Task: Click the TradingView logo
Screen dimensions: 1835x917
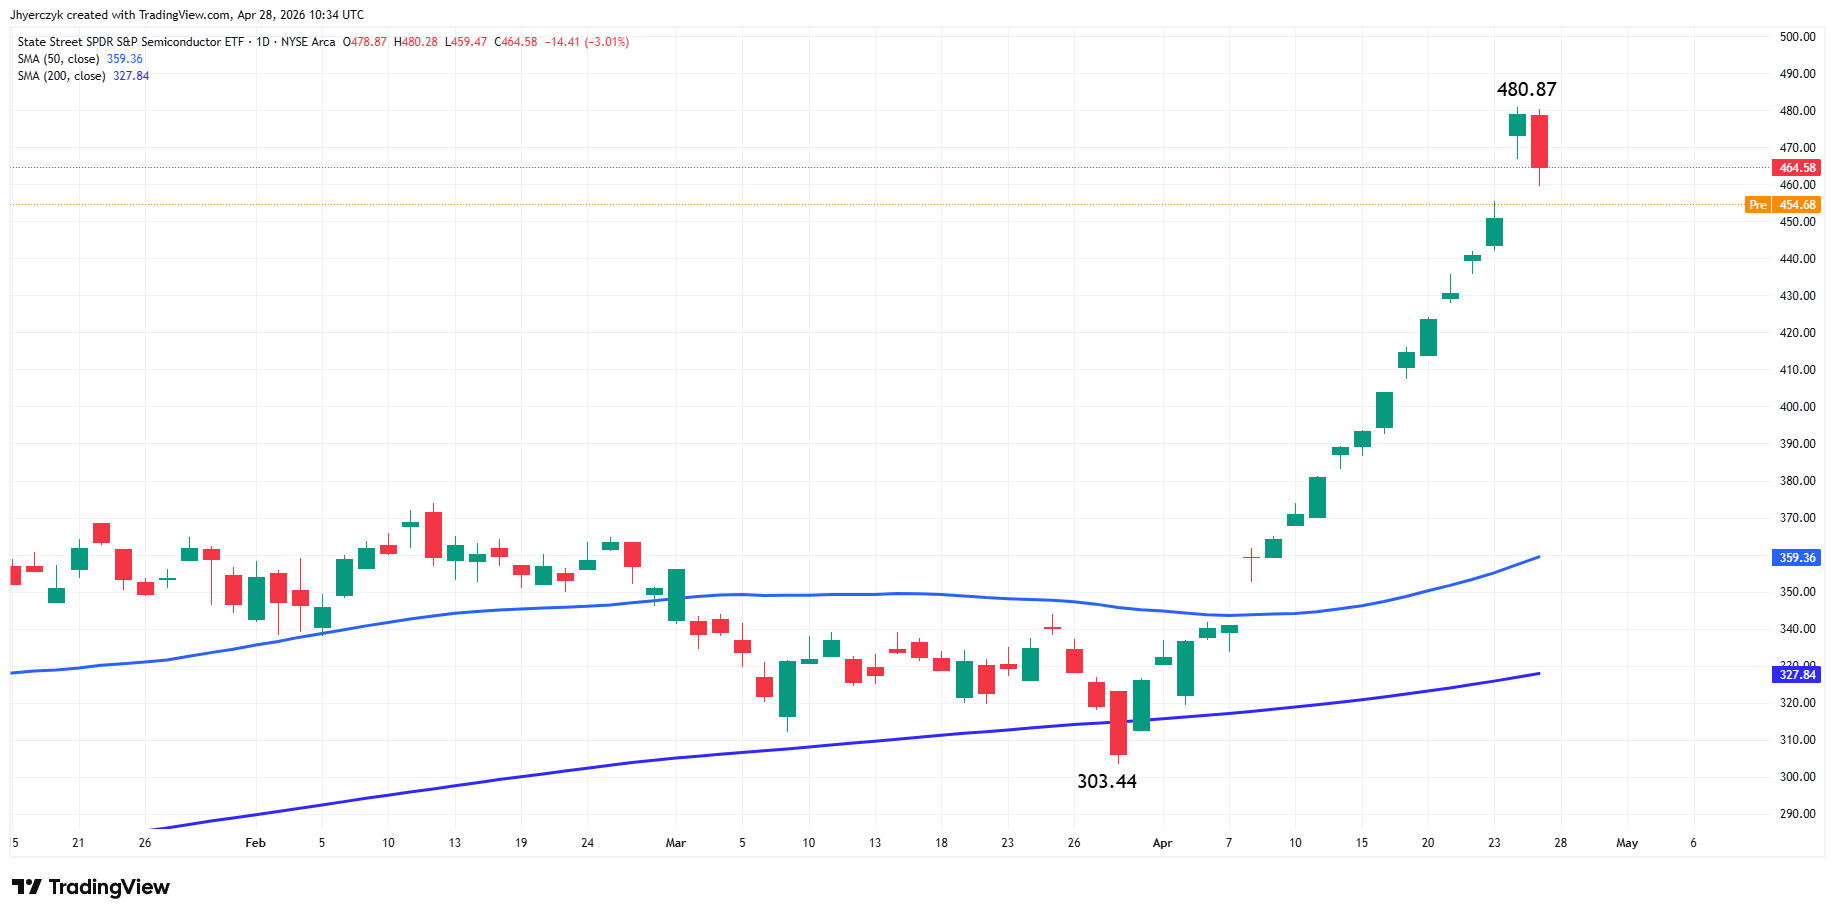Action: (91, 887)
